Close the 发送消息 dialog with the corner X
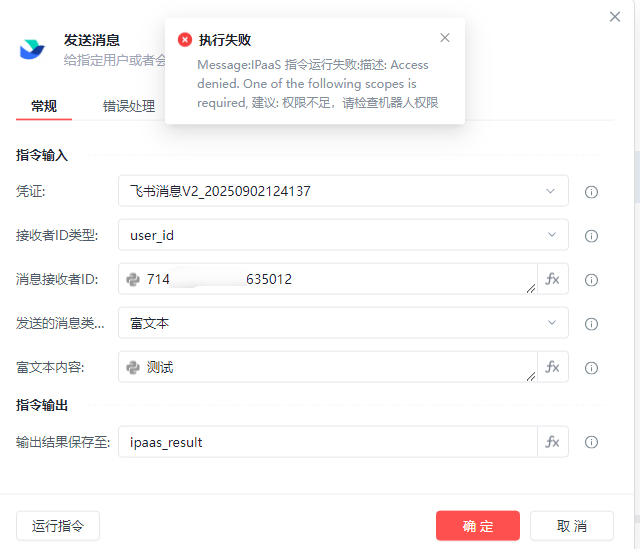This screenshot has height=549, width=640. 615,17
